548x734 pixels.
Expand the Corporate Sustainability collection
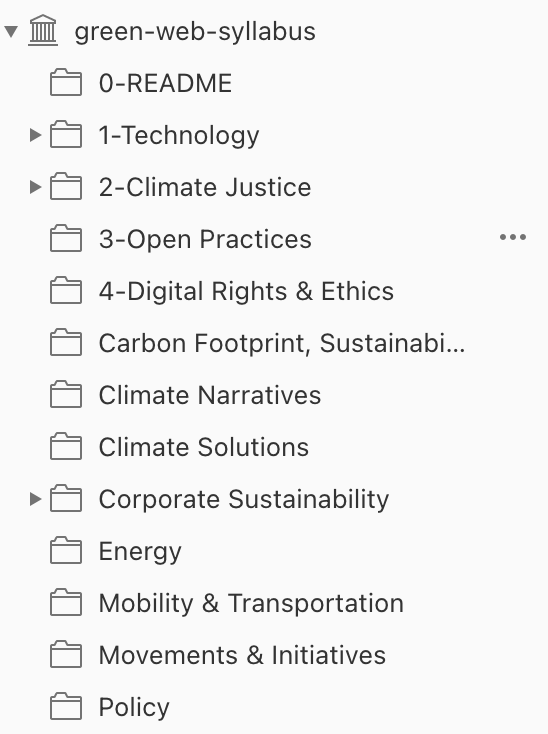pyautogui.click(x=35, y=499)
